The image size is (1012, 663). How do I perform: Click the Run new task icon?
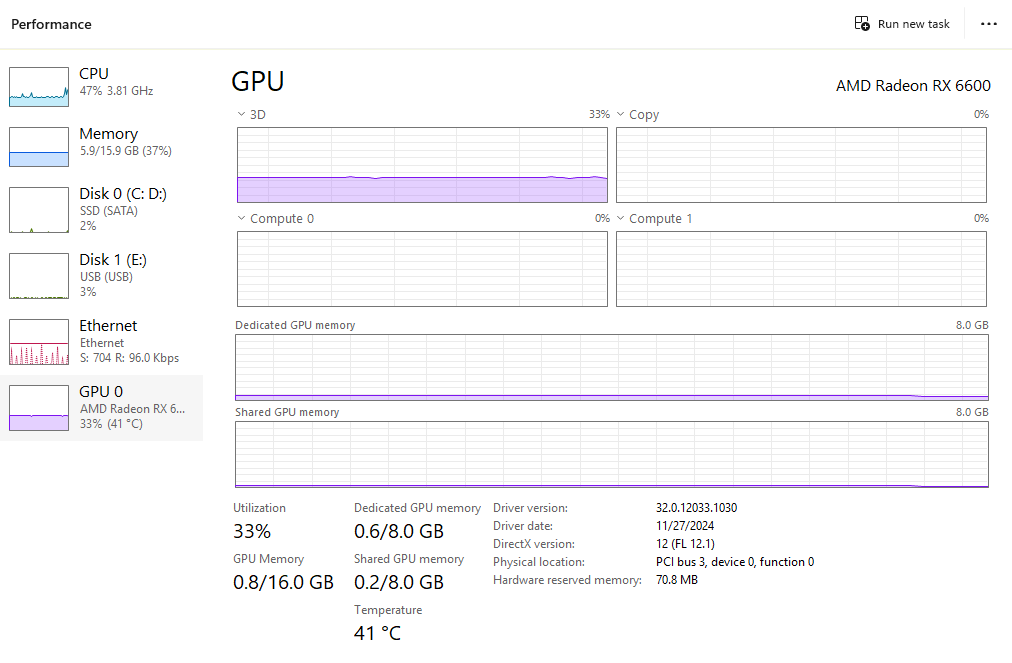[862, 24]
